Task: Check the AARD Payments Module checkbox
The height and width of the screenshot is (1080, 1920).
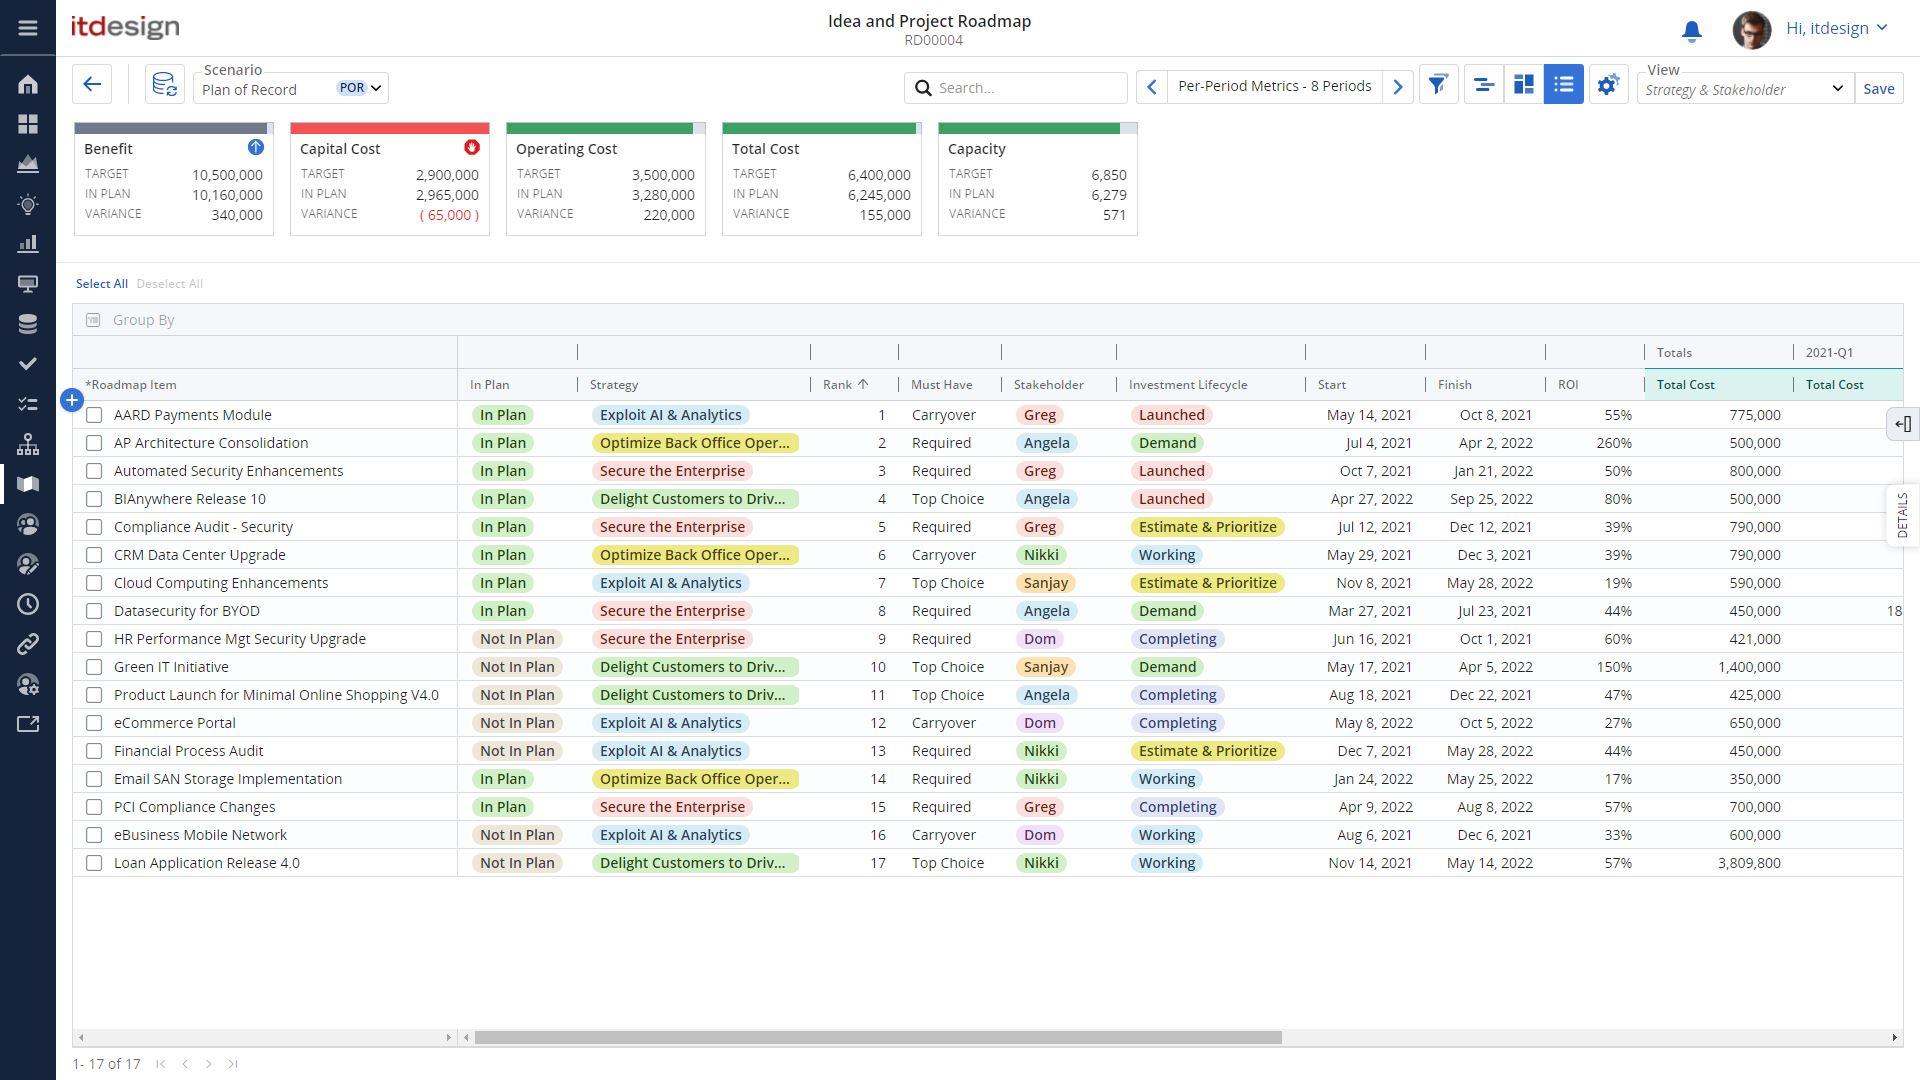Action: point(94,415)
